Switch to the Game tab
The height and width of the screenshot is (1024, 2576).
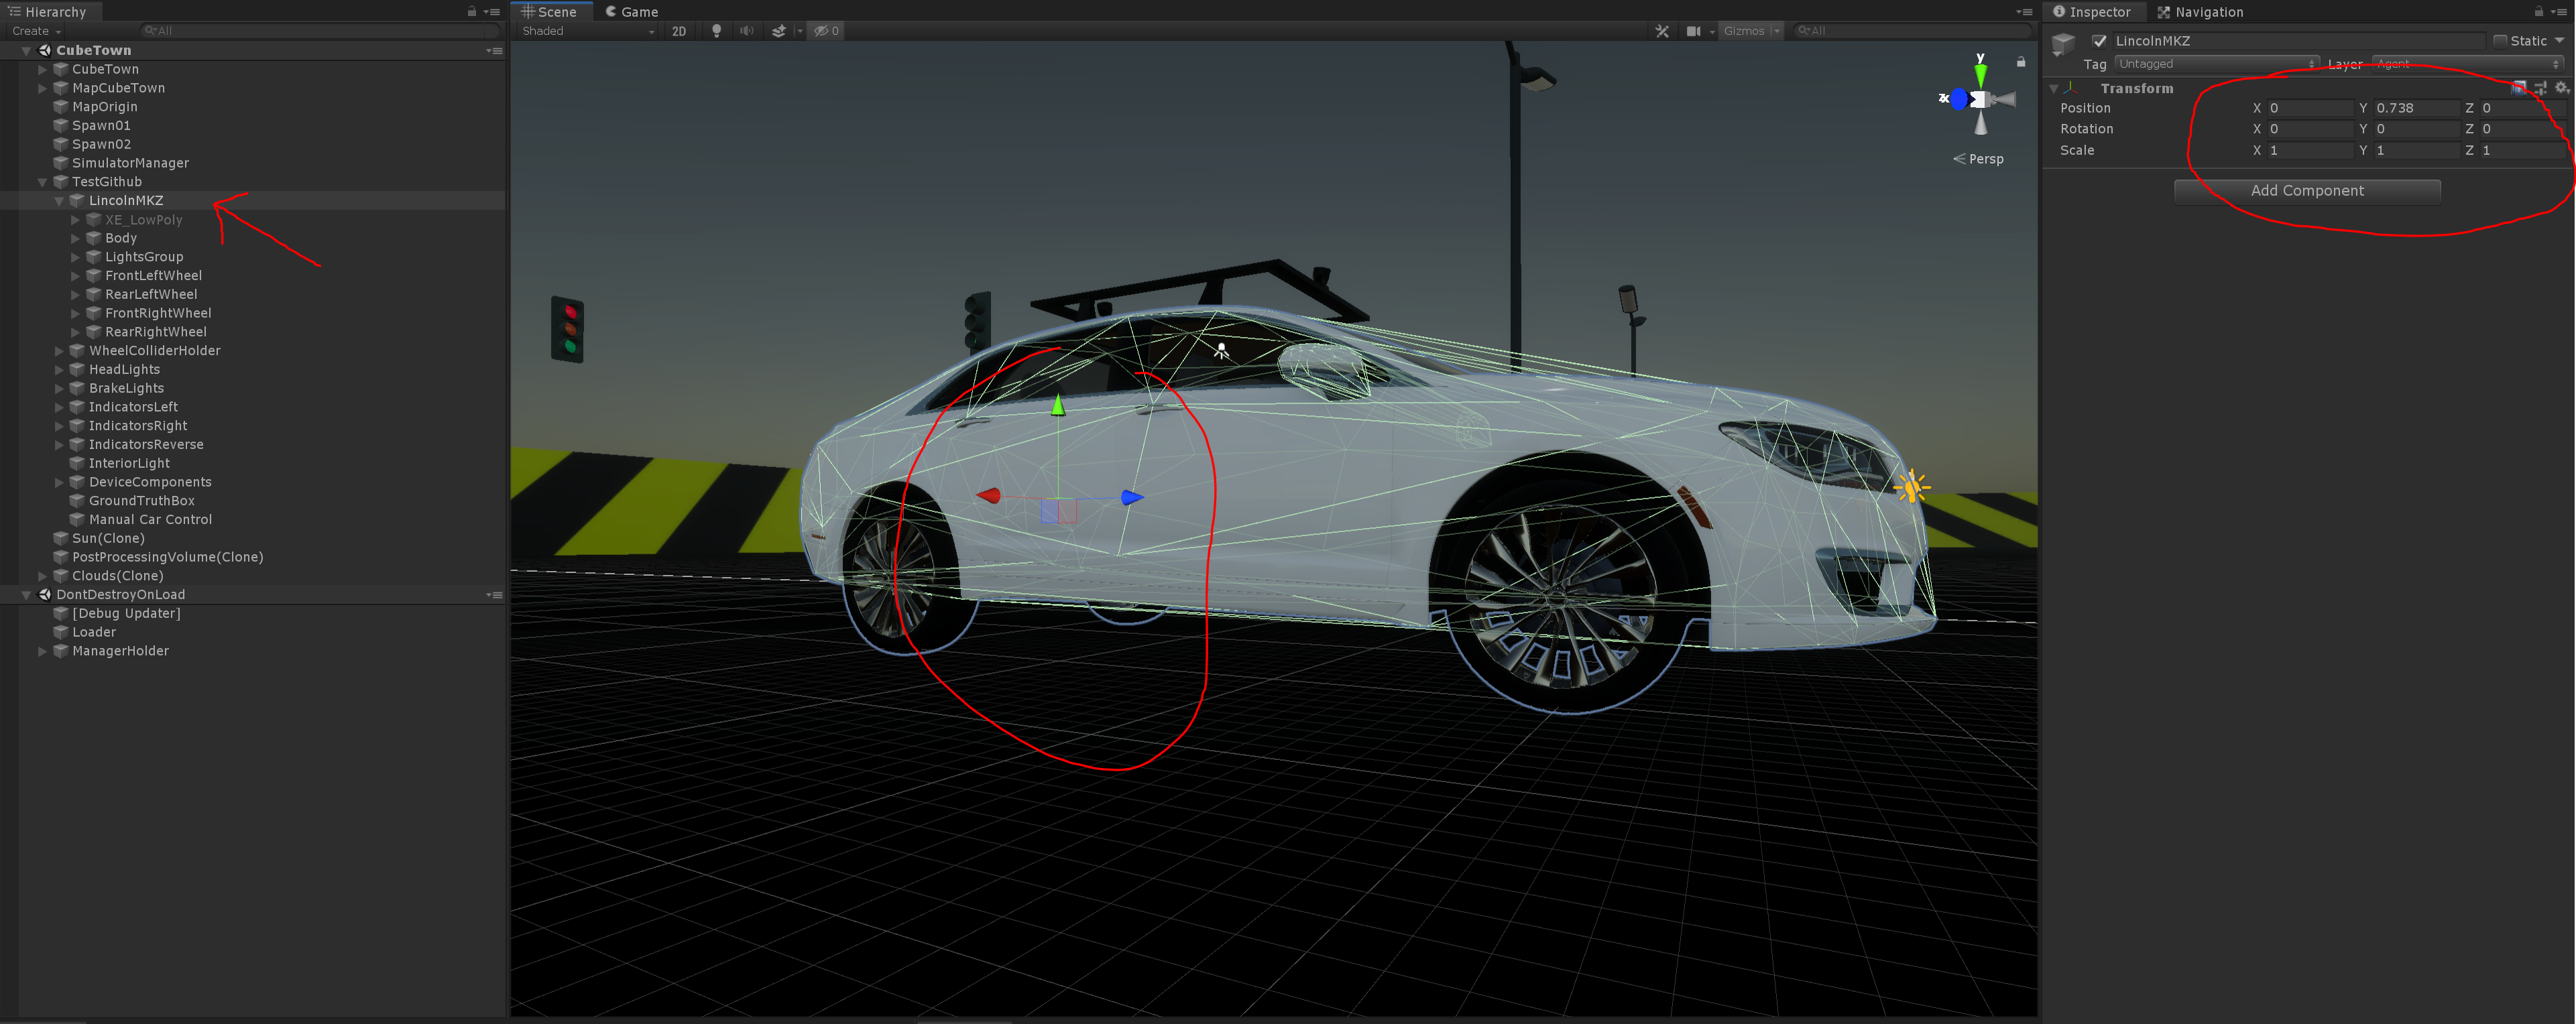coord(632,12)
